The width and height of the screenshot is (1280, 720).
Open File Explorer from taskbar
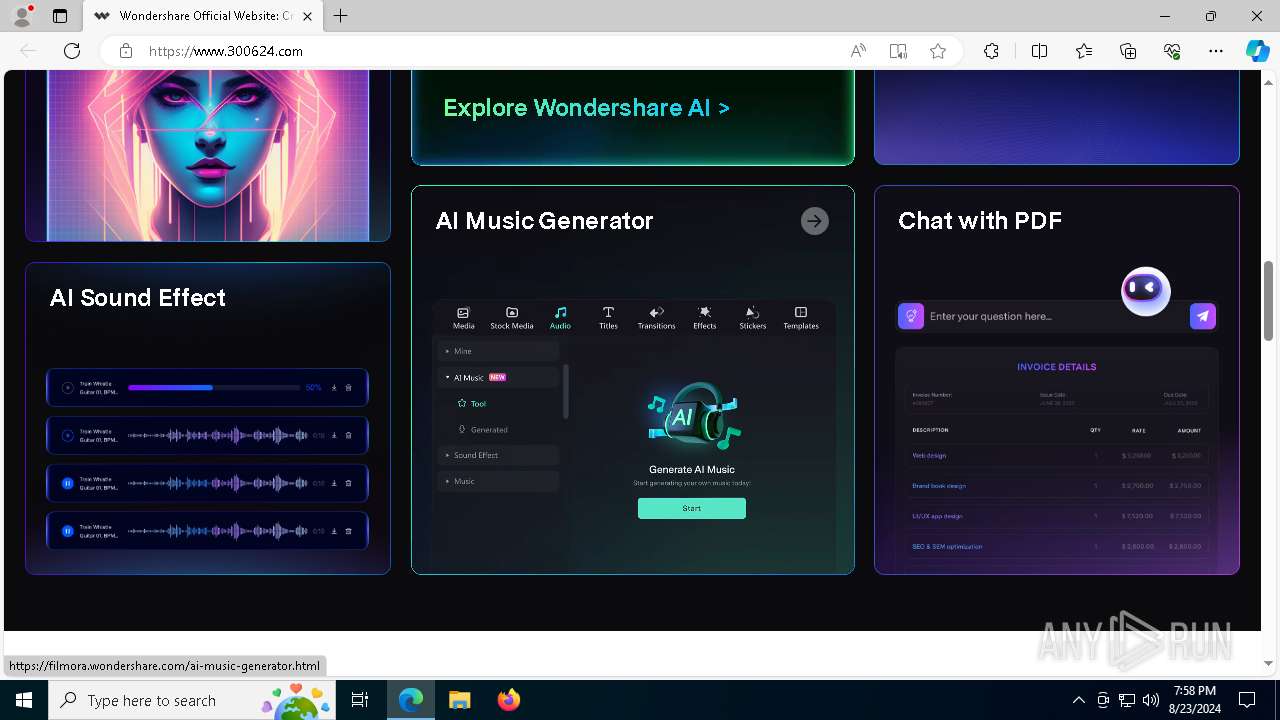[x=459, y=700]
